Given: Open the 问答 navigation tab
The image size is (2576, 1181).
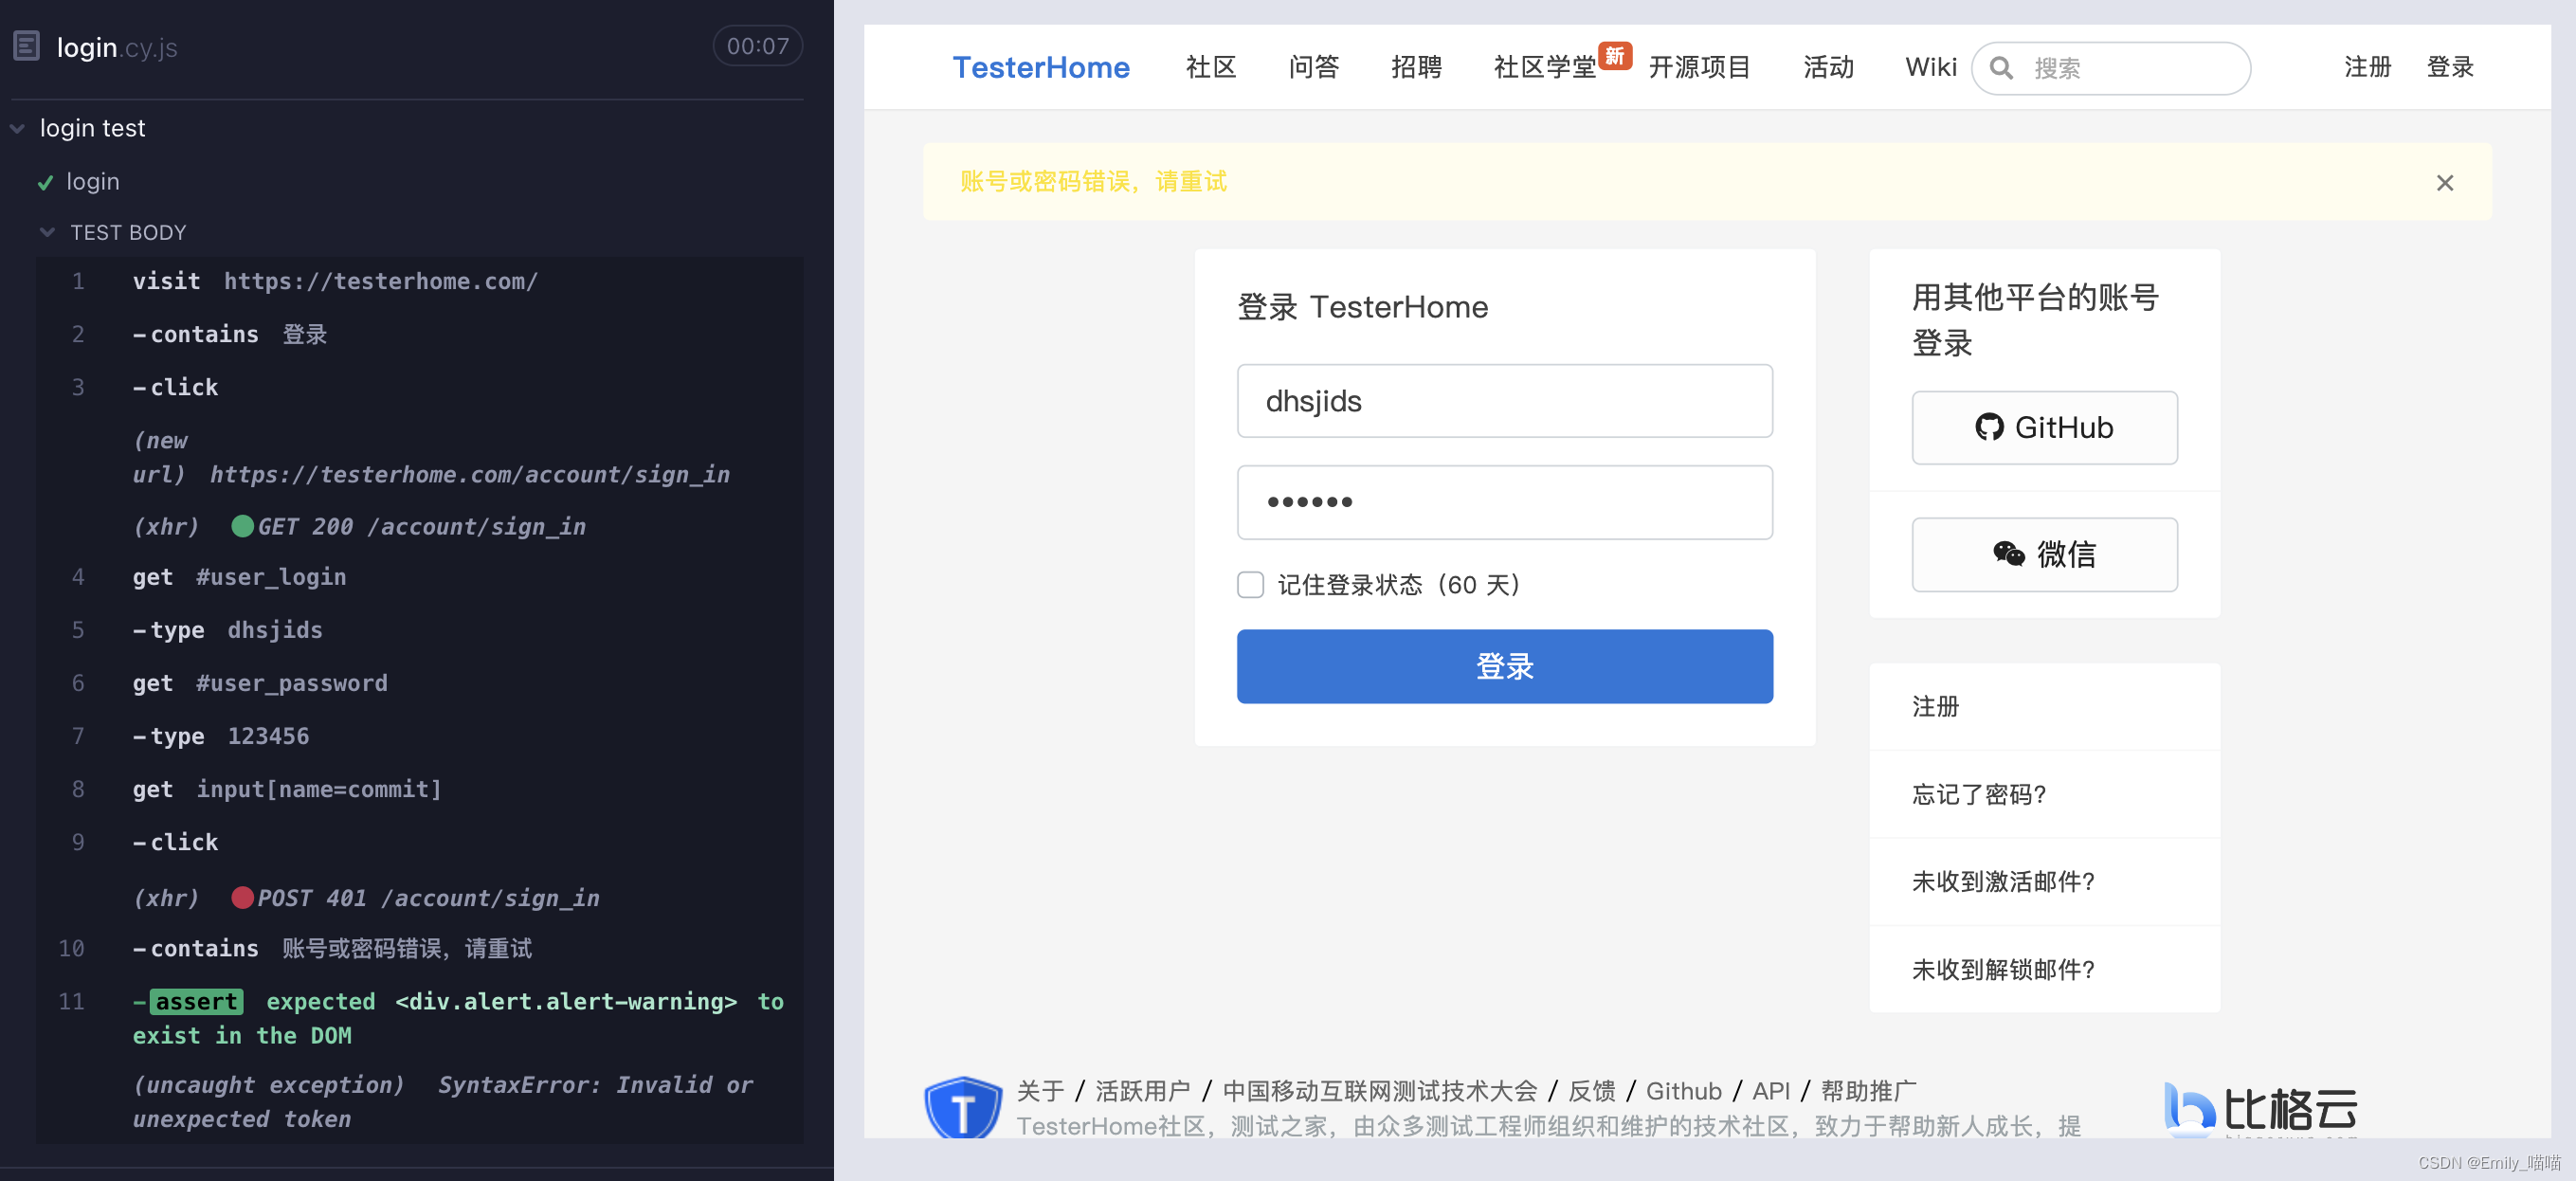Looking at the screenshot, I should (x=1313, y=67).
